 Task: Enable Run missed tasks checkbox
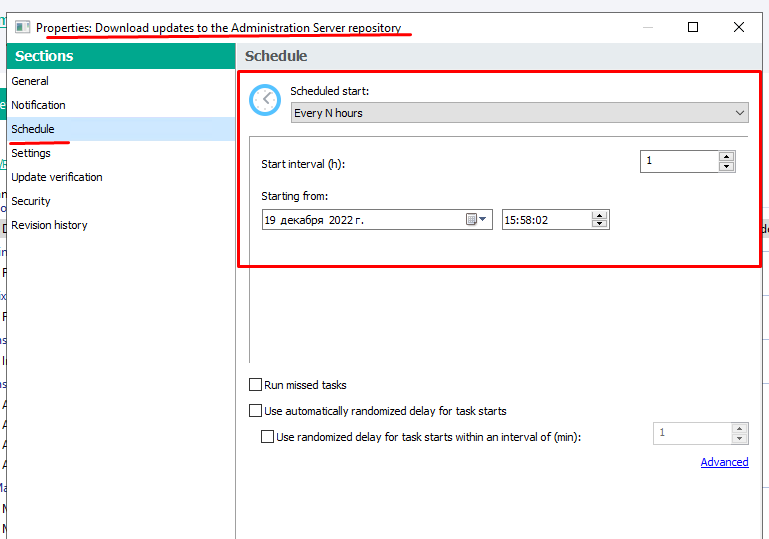(256, 385)
